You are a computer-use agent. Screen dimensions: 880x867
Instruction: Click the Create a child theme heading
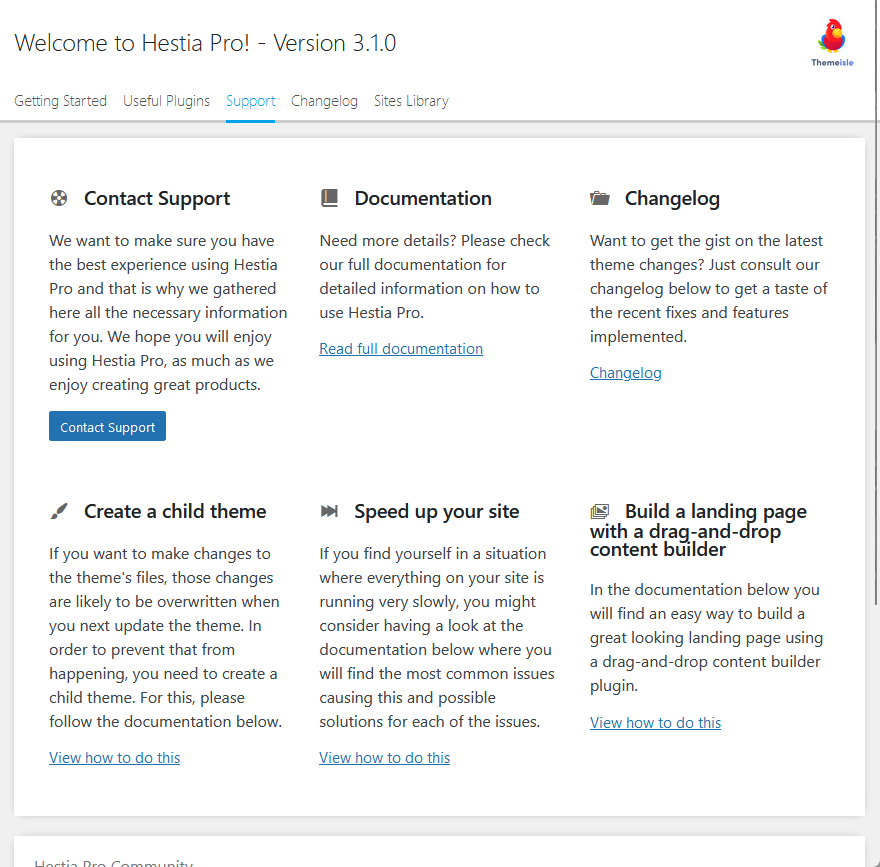tap(175, 511)
